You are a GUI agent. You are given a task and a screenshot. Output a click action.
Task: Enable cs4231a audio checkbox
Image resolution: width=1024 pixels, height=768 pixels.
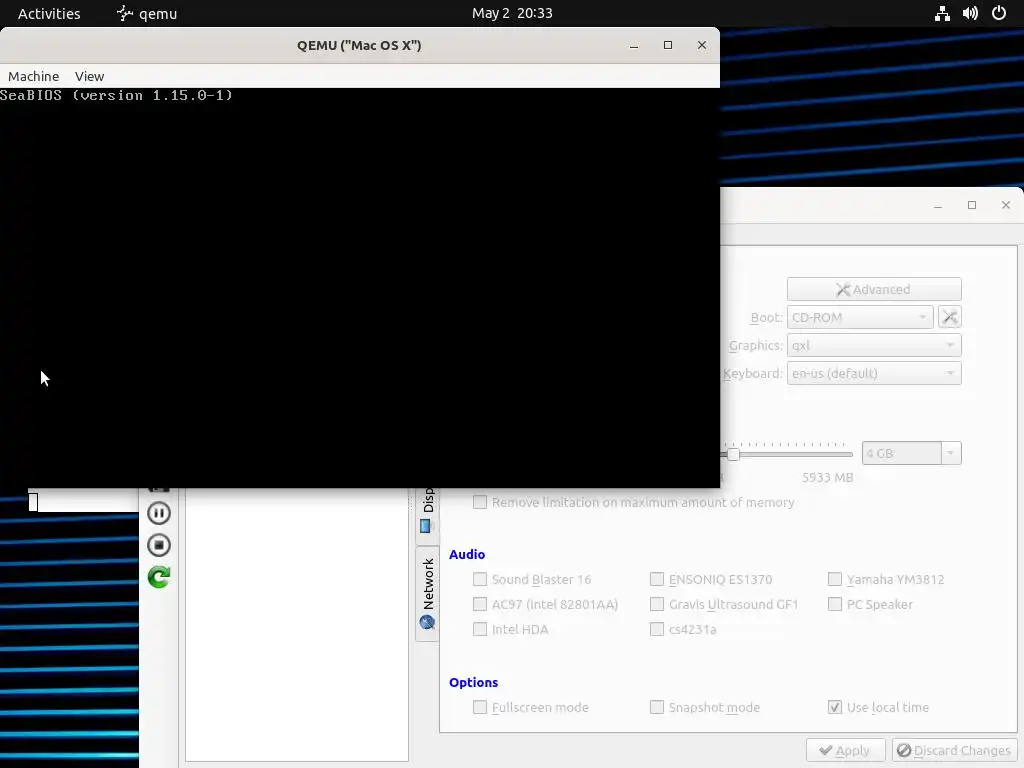[657, 629]
